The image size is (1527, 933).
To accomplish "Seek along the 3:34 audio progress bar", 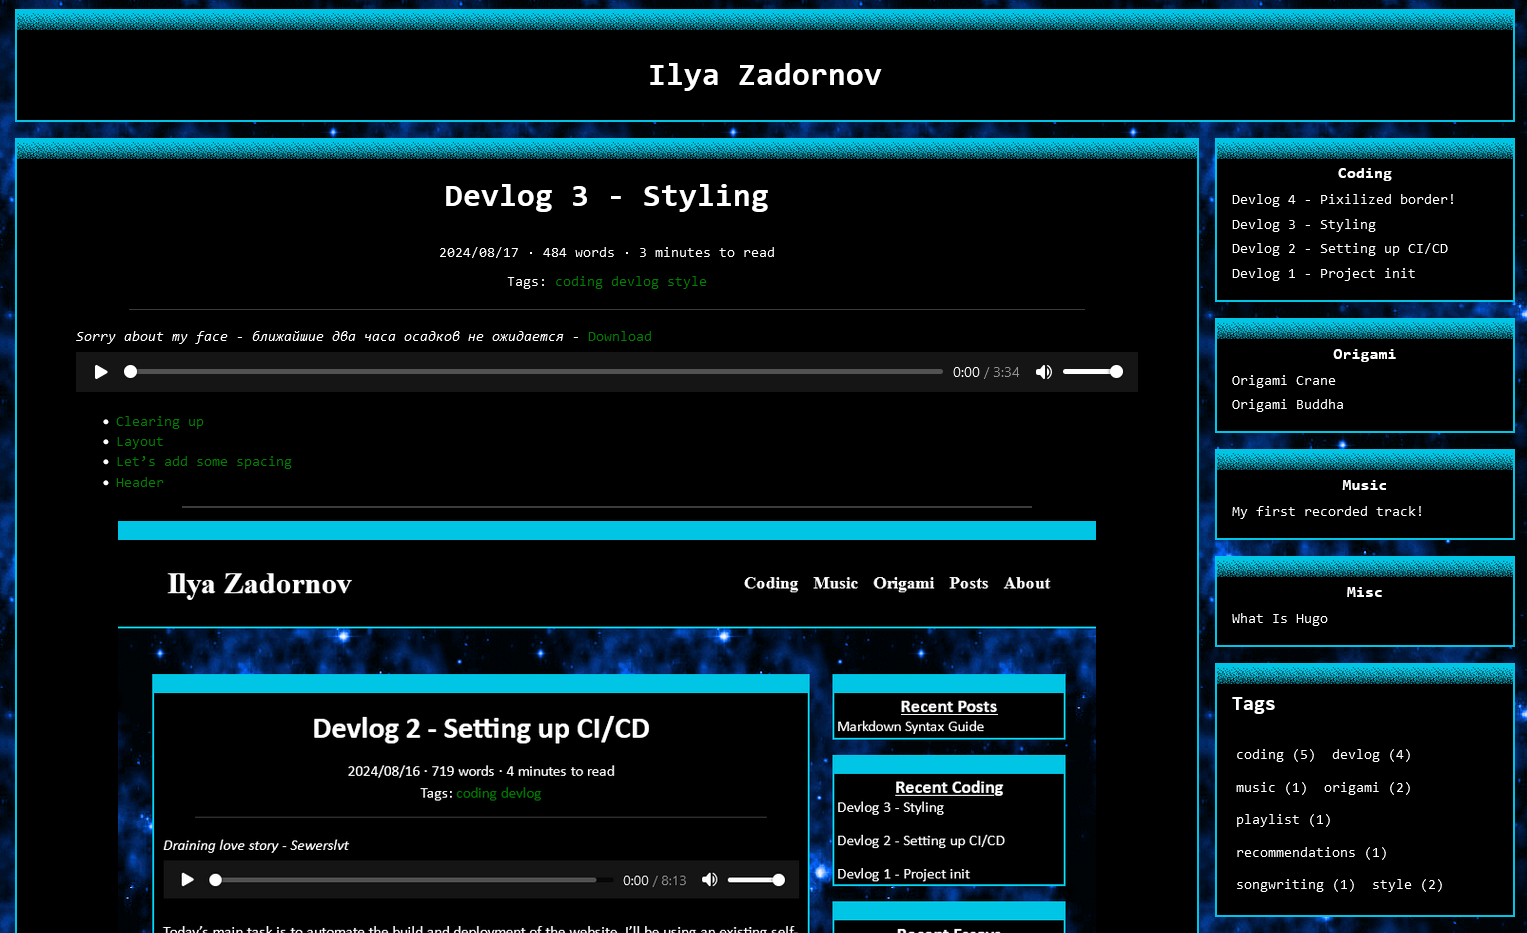I will 535,372.
